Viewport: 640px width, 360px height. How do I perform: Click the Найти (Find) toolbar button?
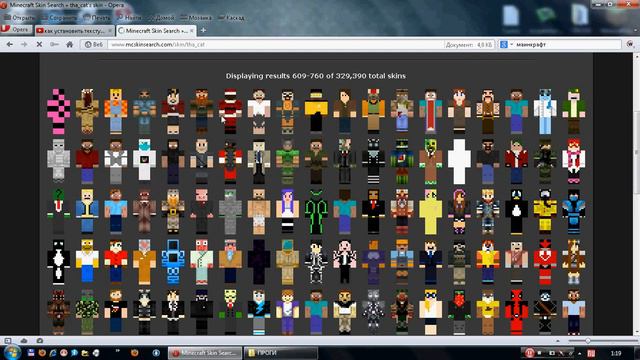129,18
